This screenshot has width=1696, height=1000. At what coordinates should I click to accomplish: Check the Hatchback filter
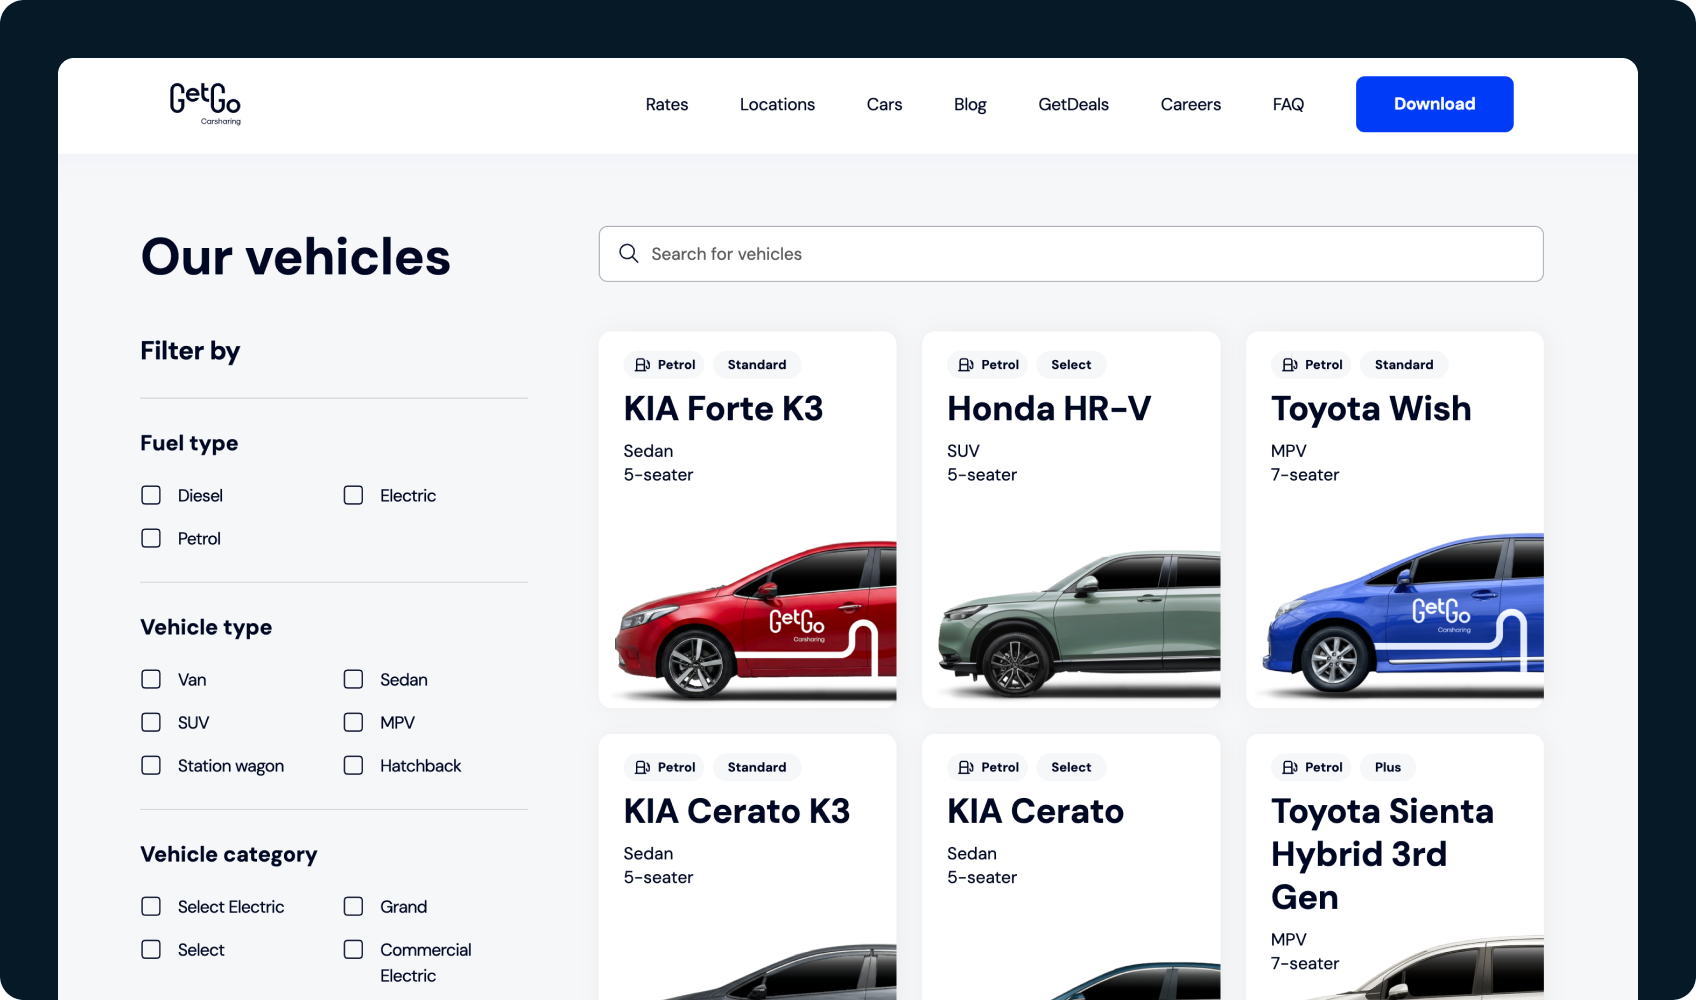(353, 765)
